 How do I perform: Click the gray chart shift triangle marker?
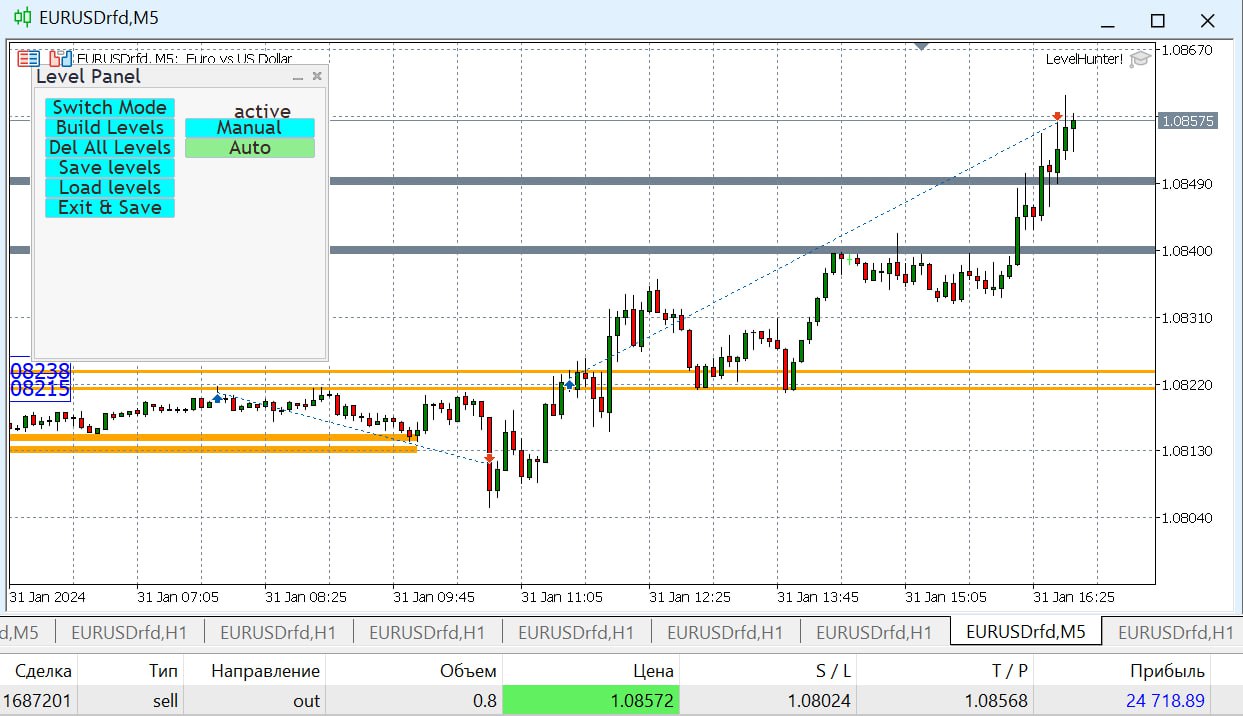(x=922, y=46)
